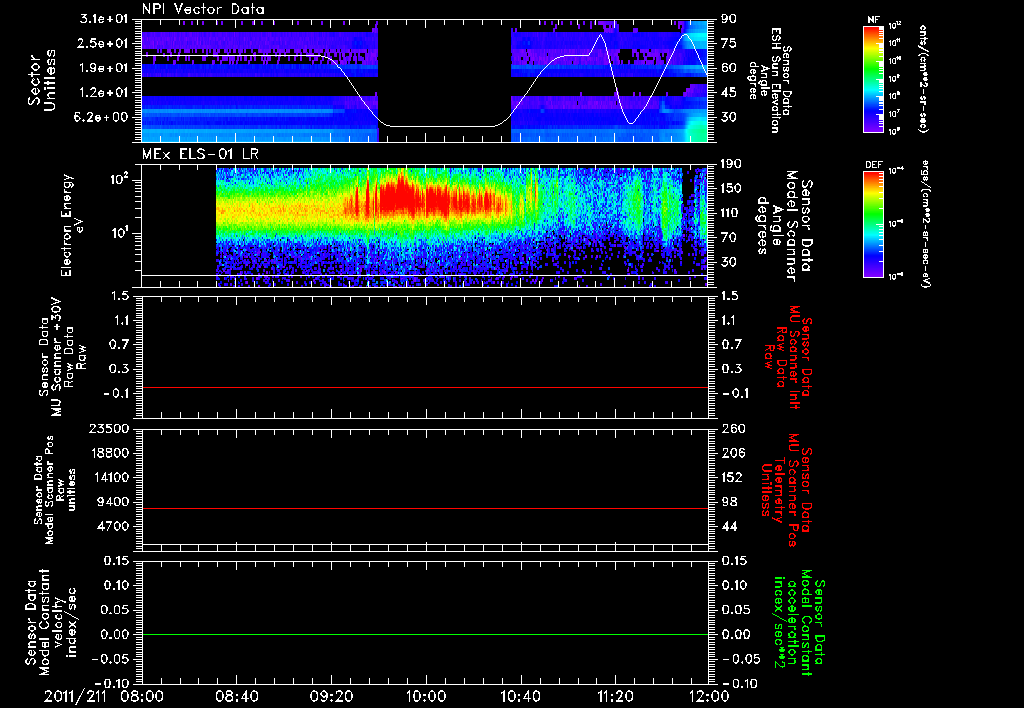
Task: Click the '1.9e+01' sector tick label
Action: click(x=106, y=68)
